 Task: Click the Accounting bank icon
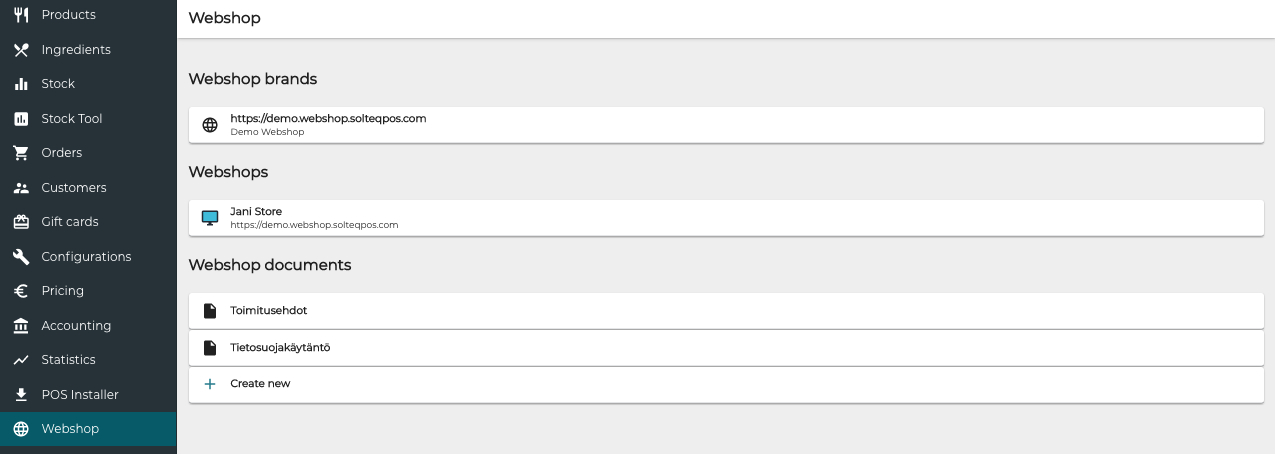pos(21,326)
